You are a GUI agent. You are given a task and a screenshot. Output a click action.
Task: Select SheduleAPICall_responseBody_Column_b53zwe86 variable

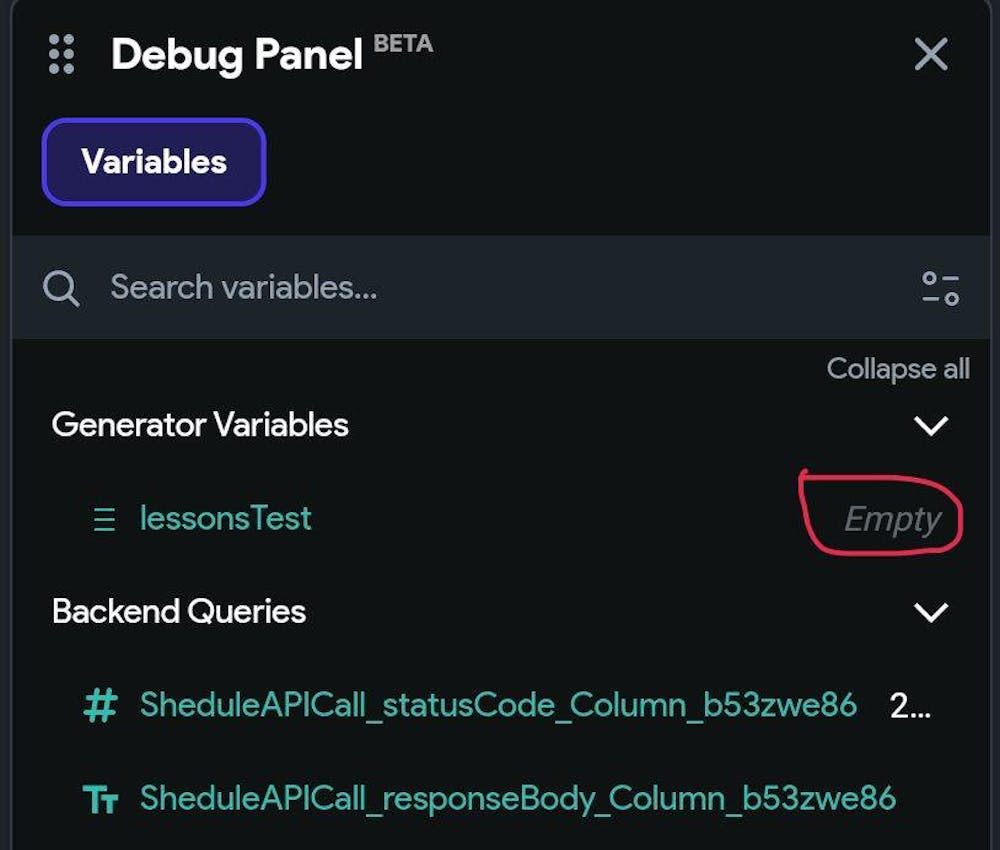(x=518, y=799)
